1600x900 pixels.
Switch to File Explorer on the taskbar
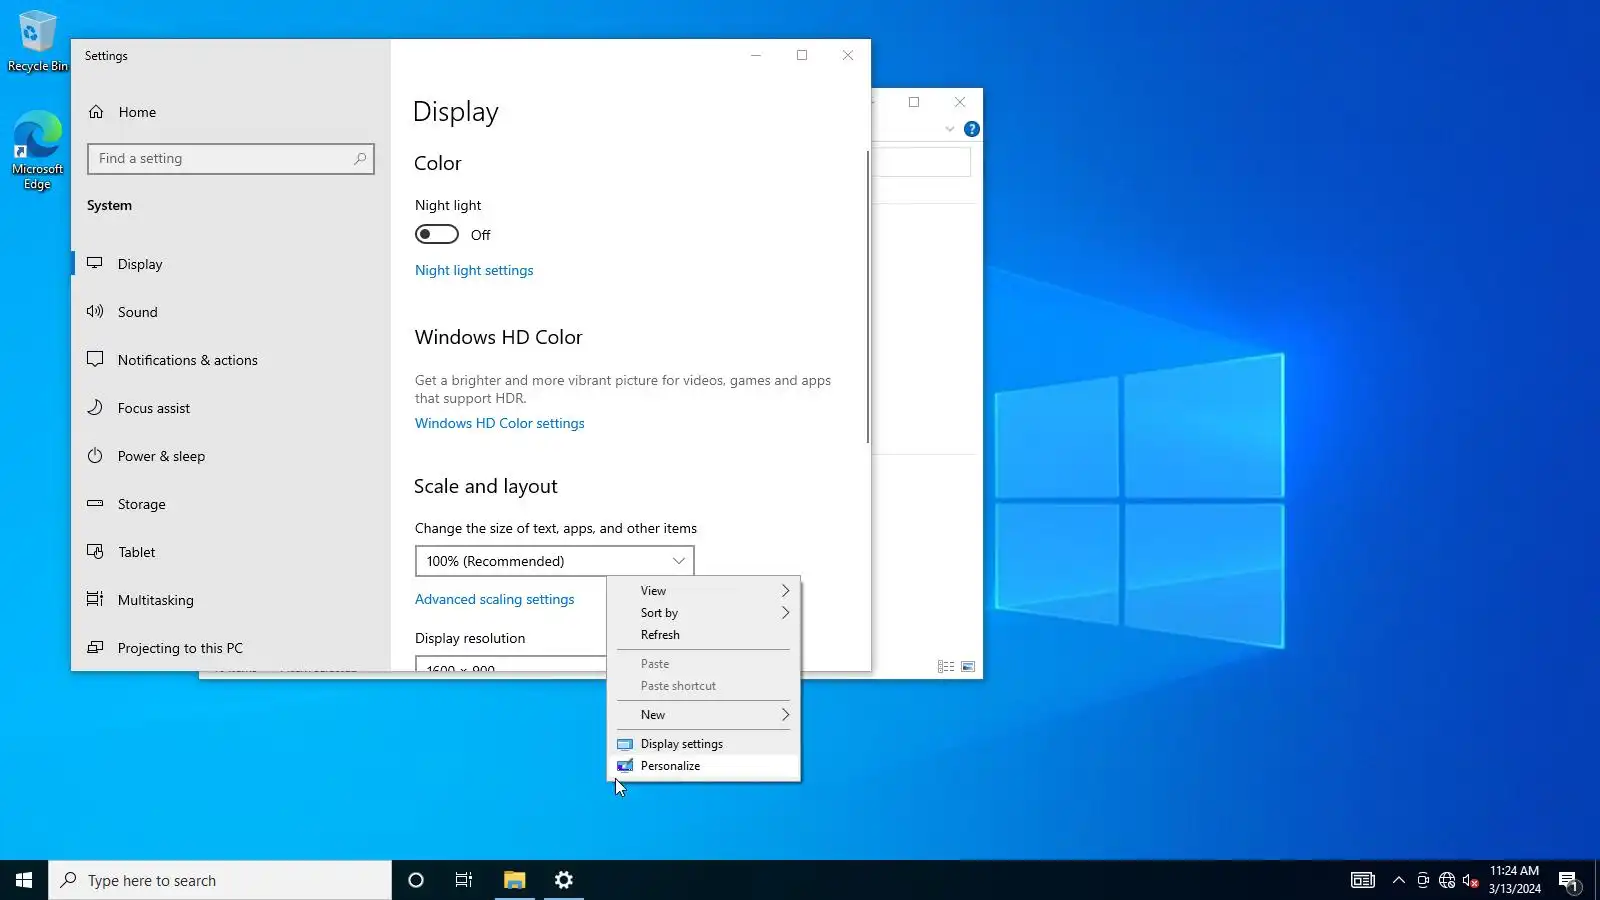[514, 880]
